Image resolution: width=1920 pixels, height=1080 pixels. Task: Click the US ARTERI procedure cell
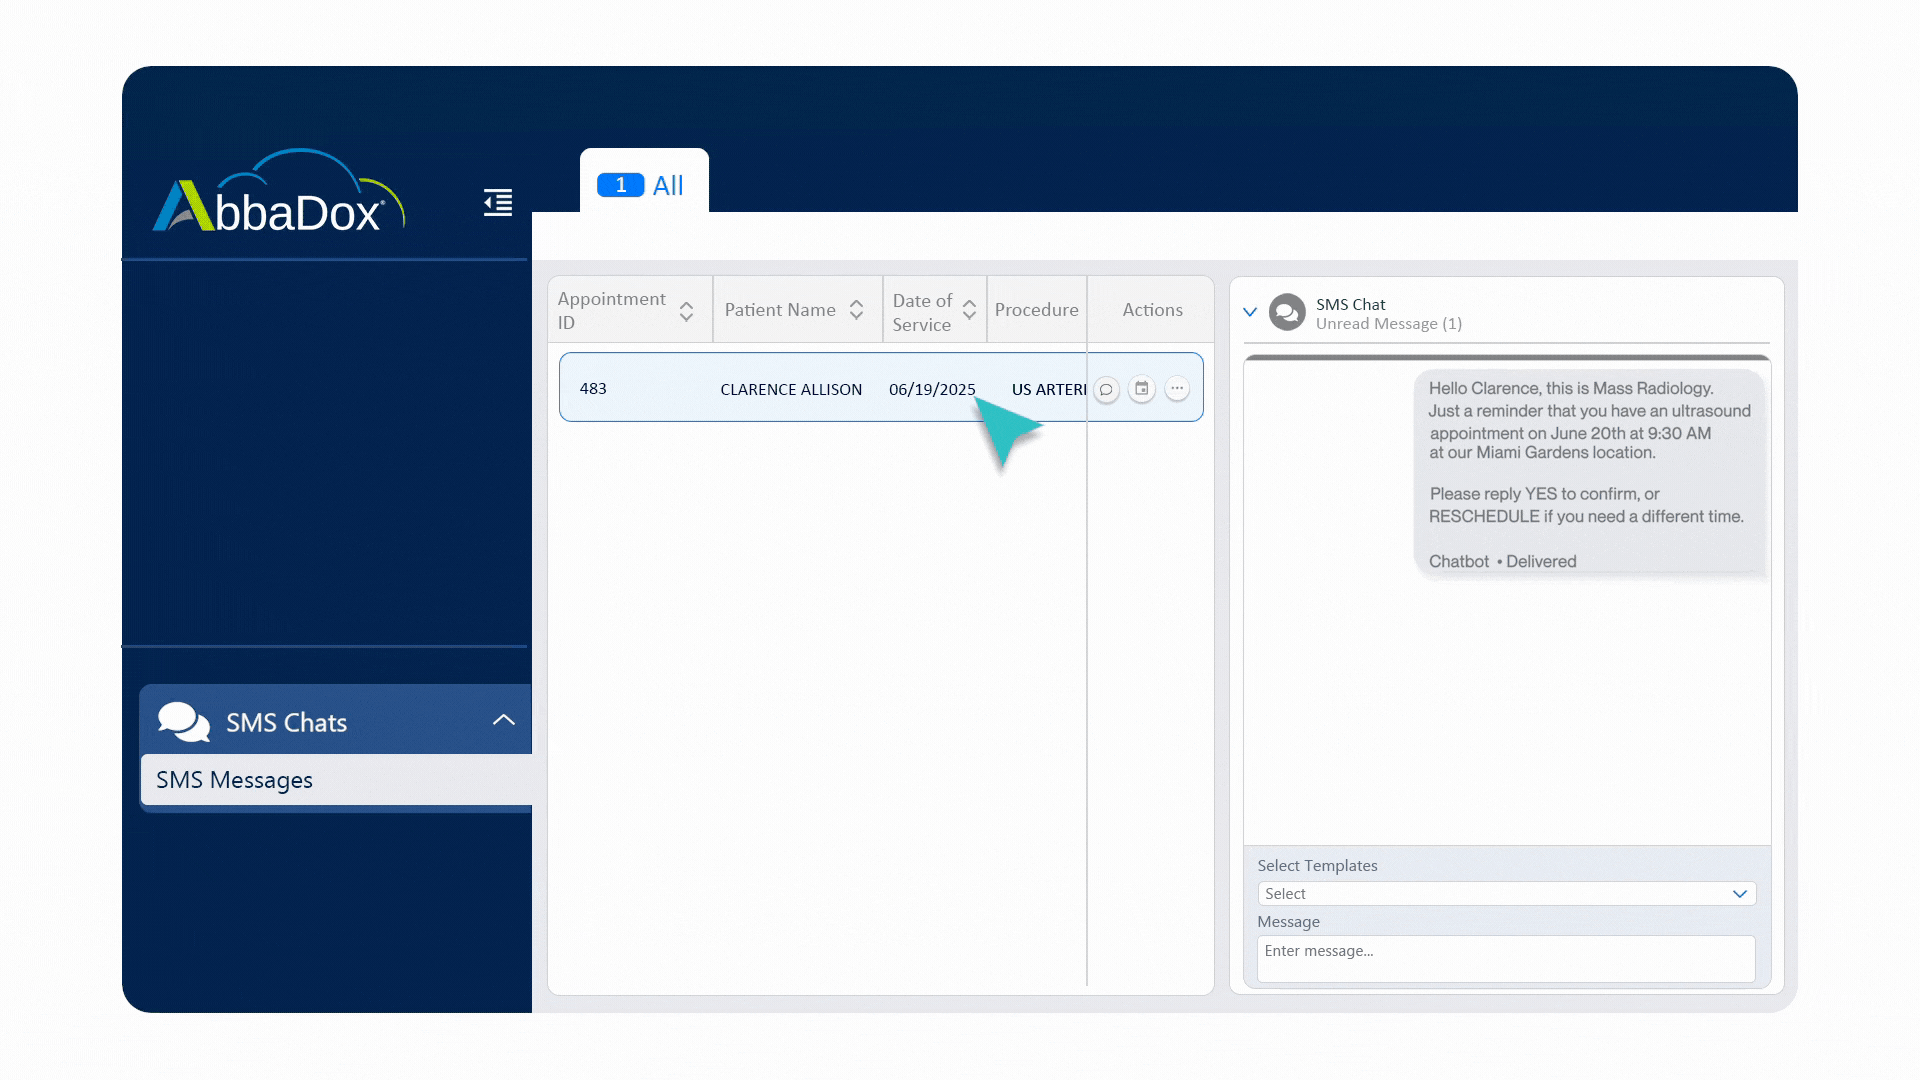coord(1048,390)
